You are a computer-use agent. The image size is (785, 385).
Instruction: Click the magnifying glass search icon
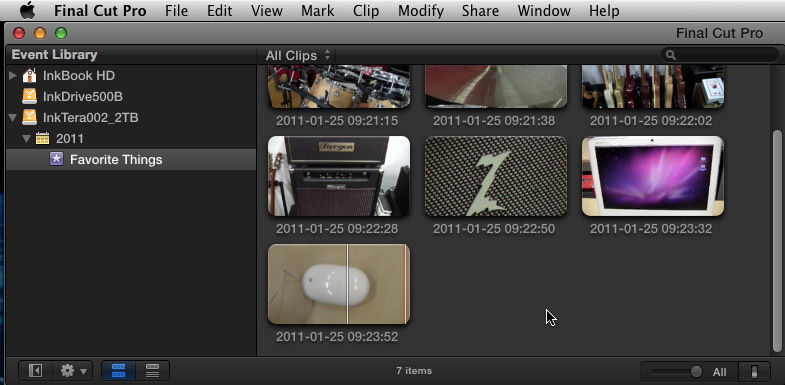tap(671, 55)
